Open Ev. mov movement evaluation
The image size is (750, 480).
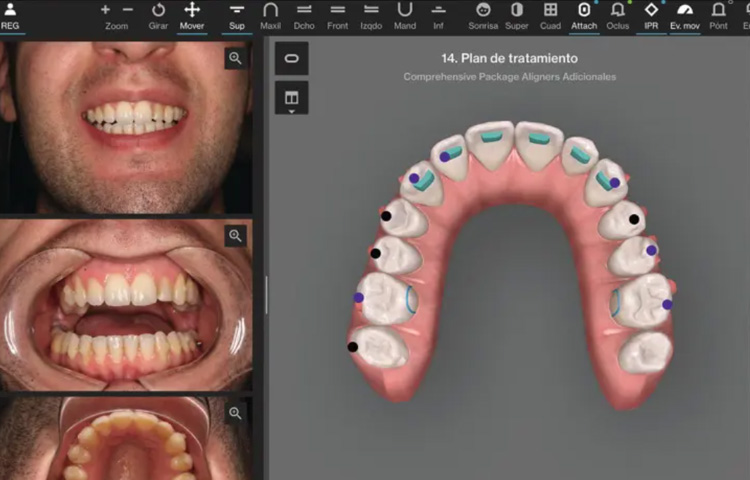tap(685, 14)
